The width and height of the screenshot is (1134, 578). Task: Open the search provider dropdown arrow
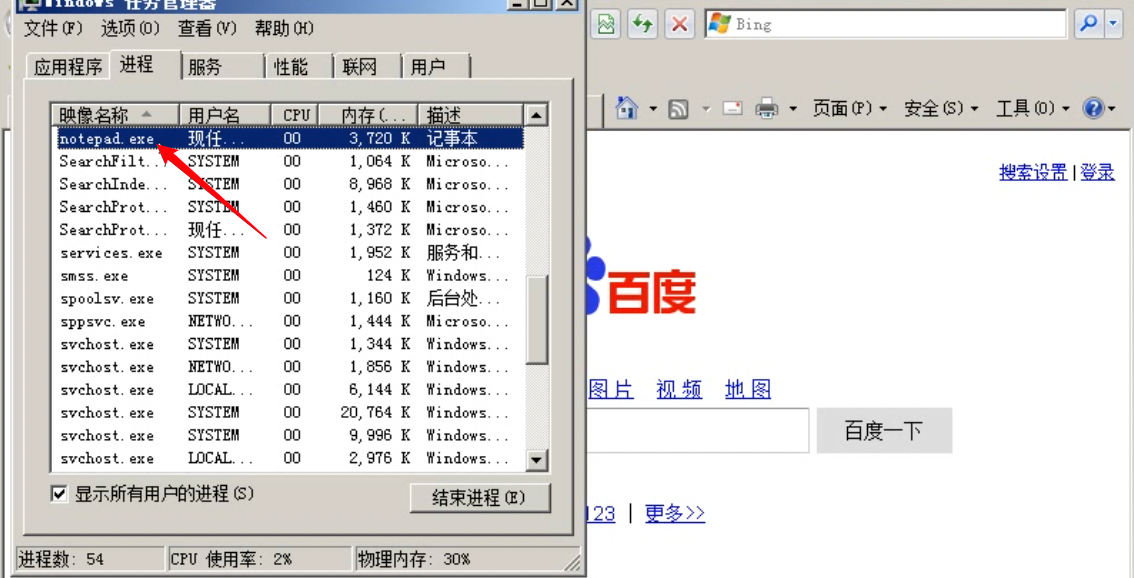[x=1112, y=24]
